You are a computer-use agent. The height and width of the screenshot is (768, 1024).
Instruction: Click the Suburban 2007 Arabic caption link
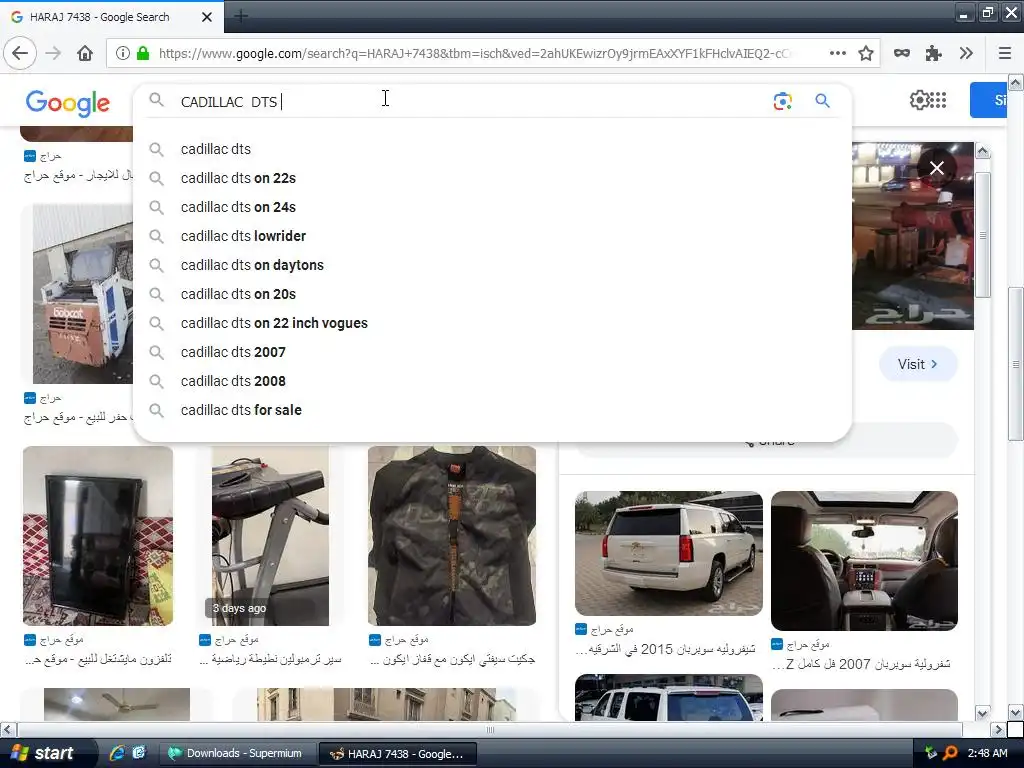861,664
